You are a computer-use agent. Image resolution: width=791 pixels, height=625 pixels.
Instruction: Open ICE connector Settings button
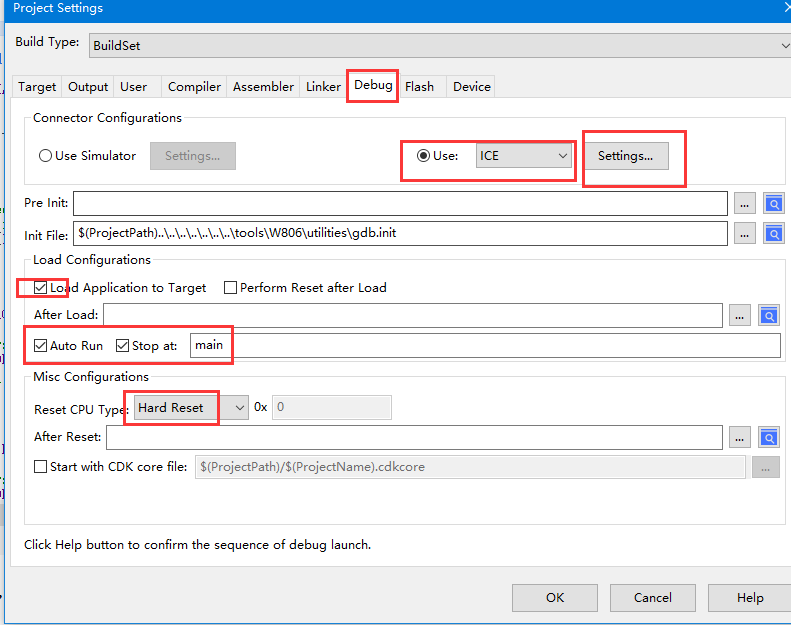(626, 156)
